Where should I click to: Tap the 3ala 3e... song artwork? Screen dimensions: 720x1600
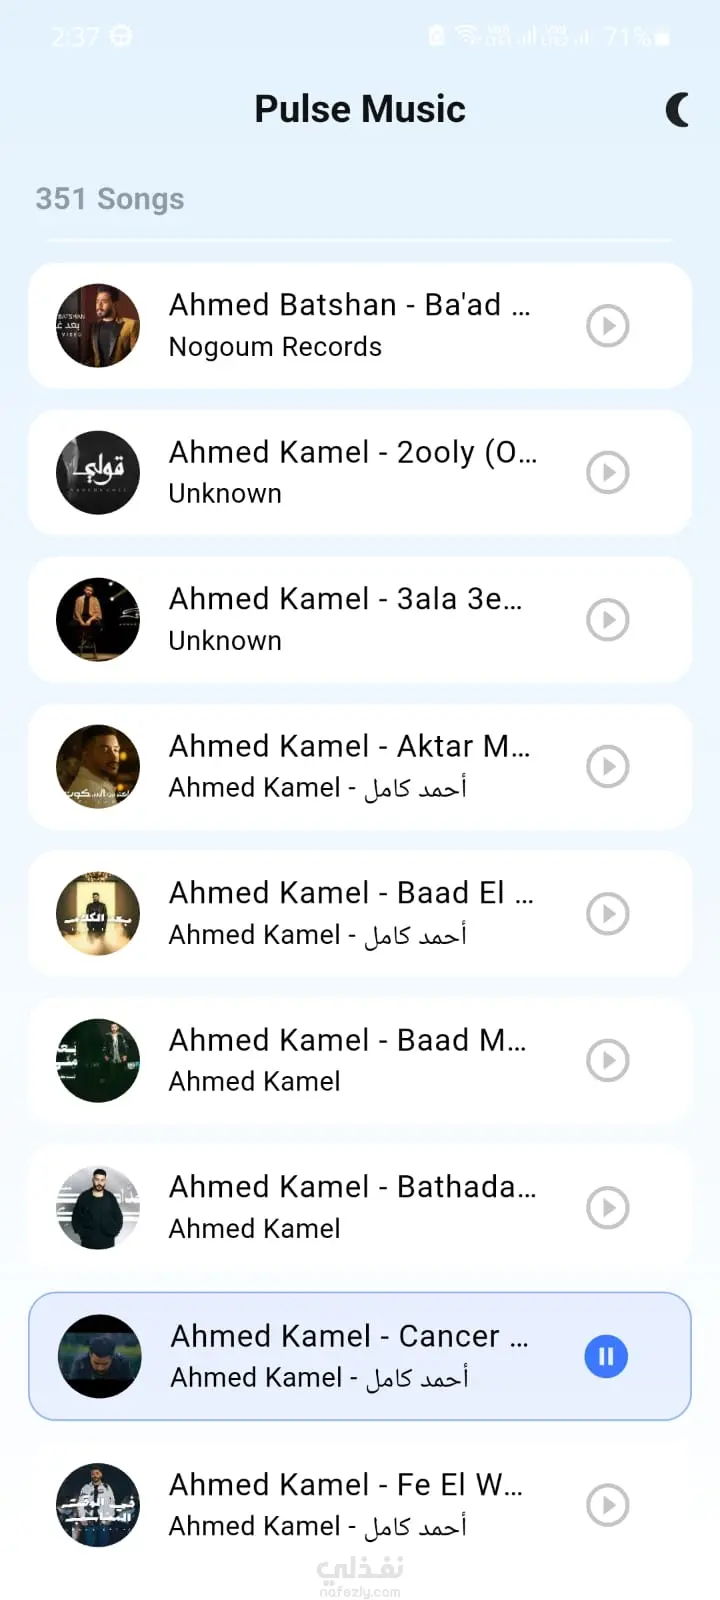pyautogui.click(x=98, y=620)
